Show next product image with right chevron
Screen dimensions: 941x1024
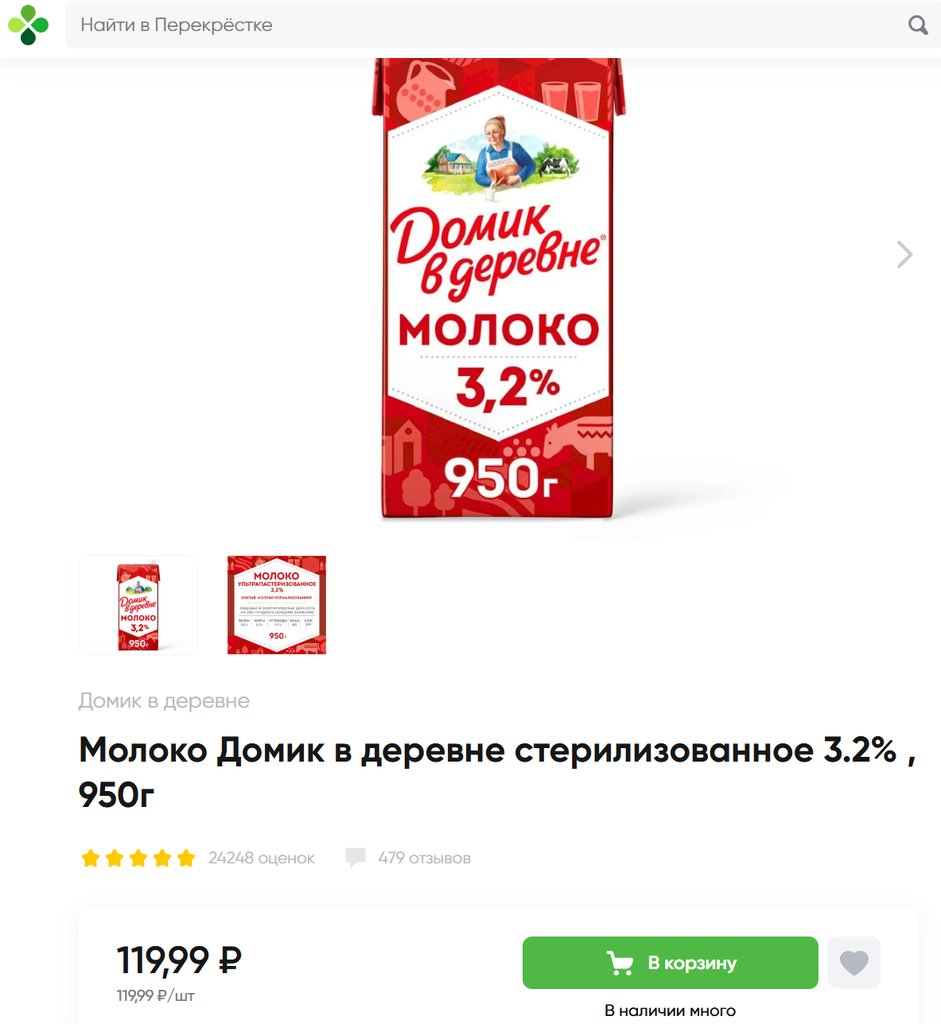[904, 254]
